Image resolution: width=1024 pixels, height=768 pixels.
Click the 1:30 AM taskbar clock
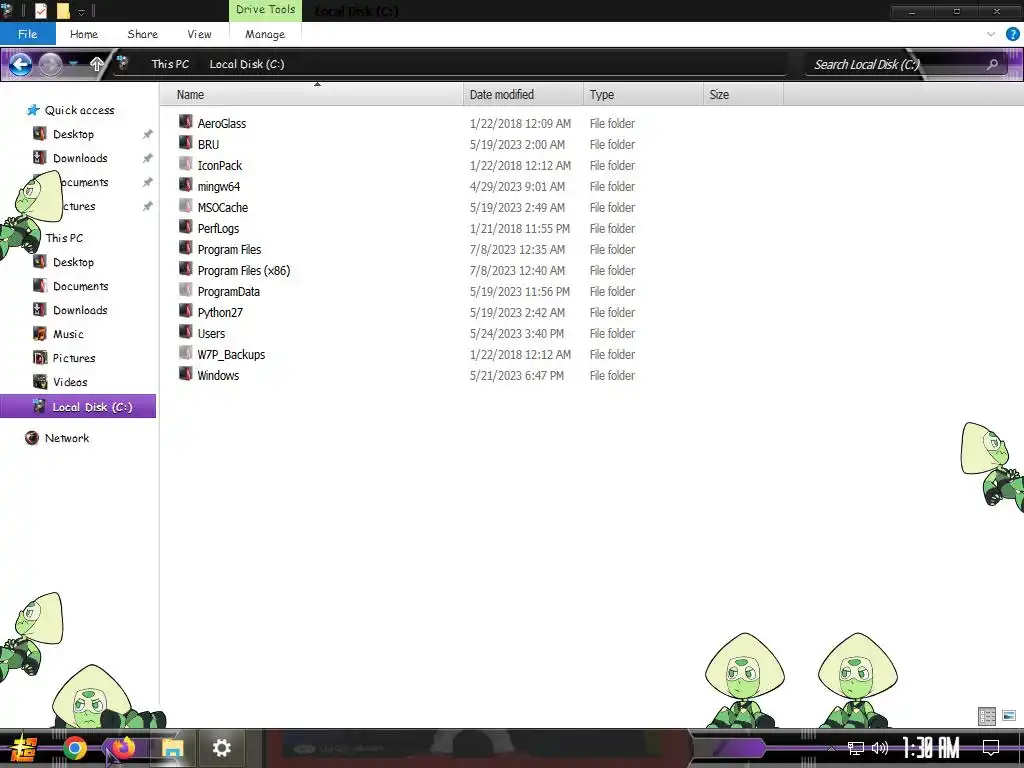(x=931, y=748)
